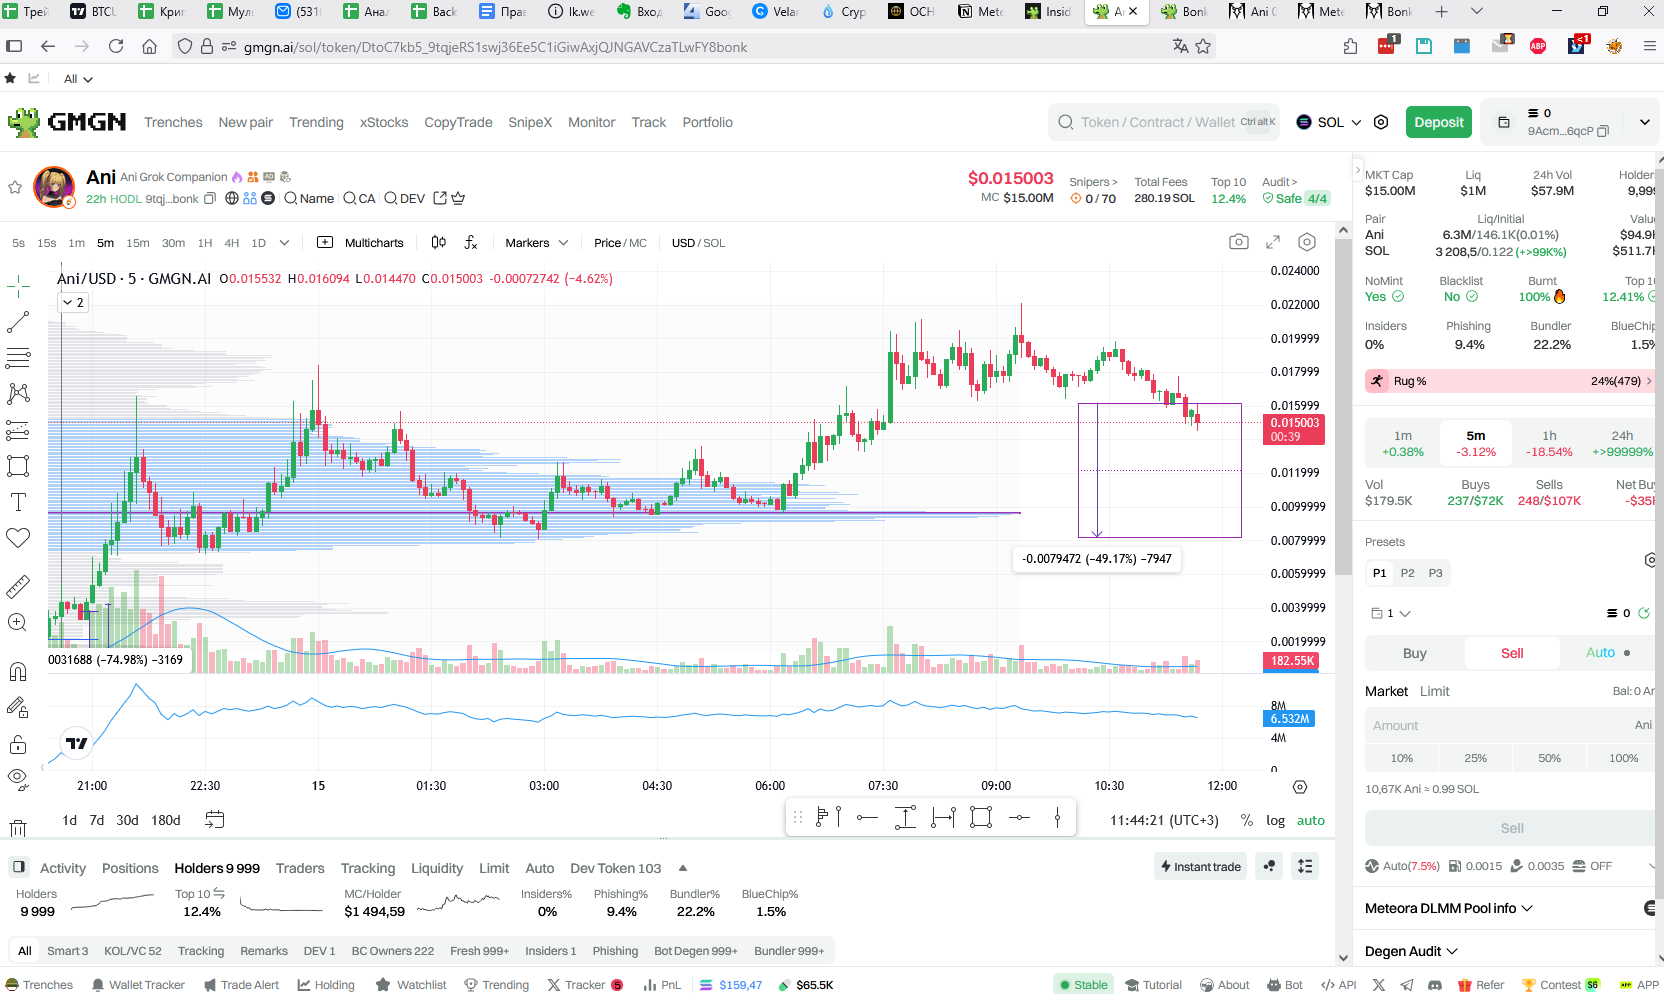
Task: Switch to the Sell order tab
Action: coord(1512,653)
